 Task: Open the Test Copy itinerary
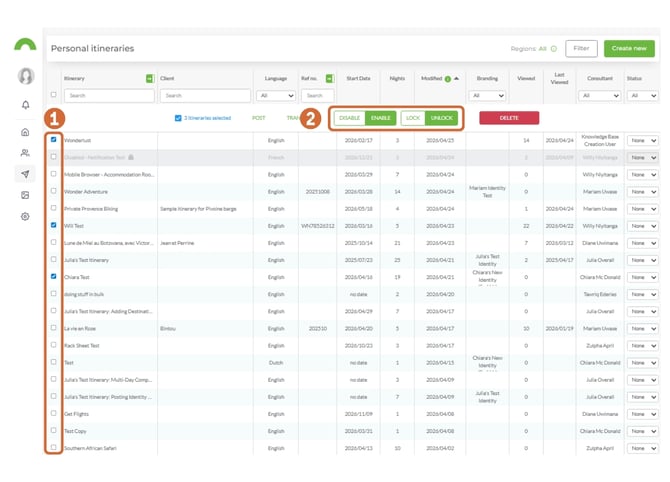[x=75, y=431]
